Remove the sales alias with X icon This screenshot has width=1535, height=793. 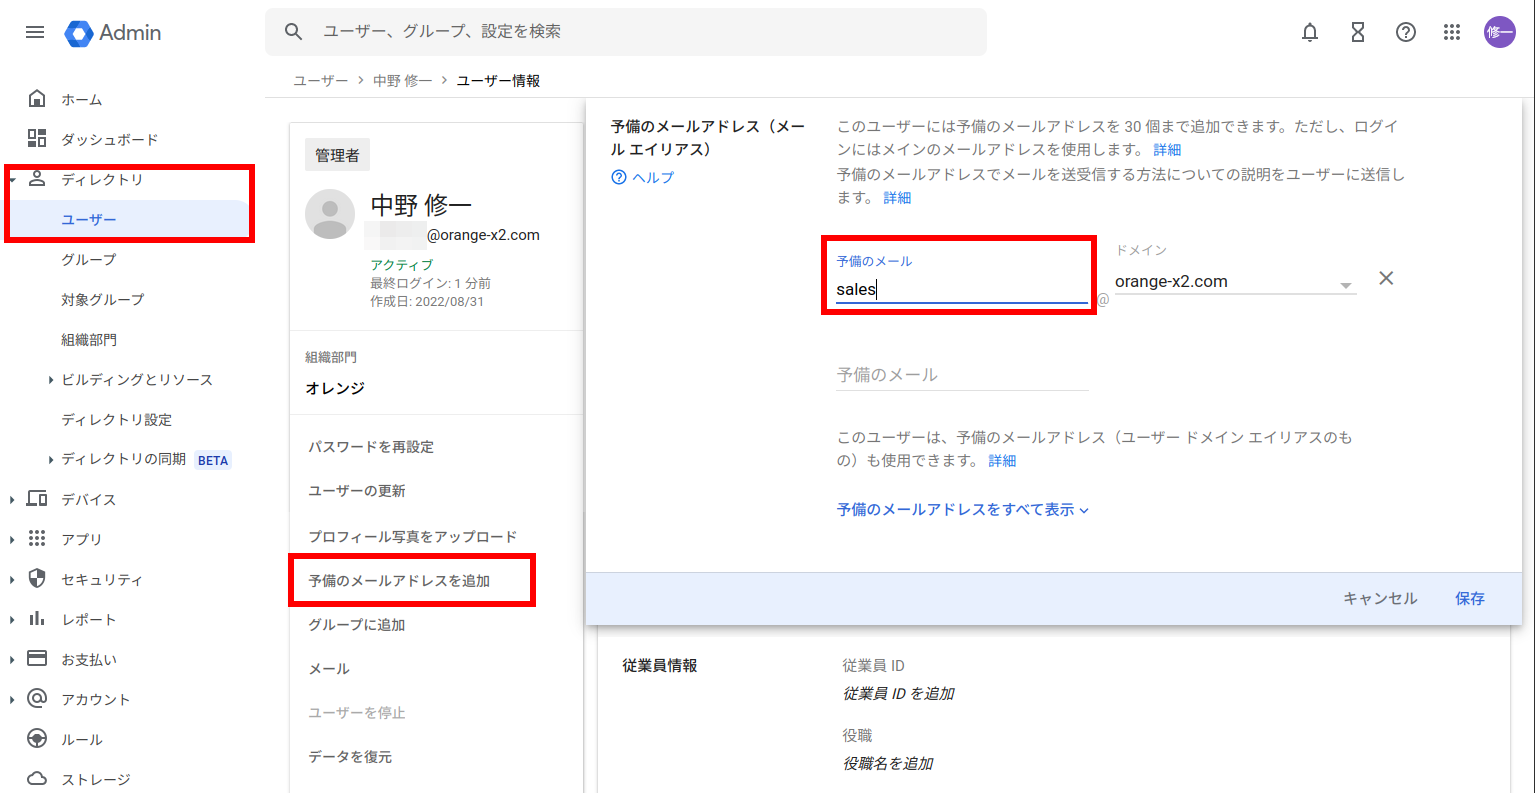(1385, 279)
